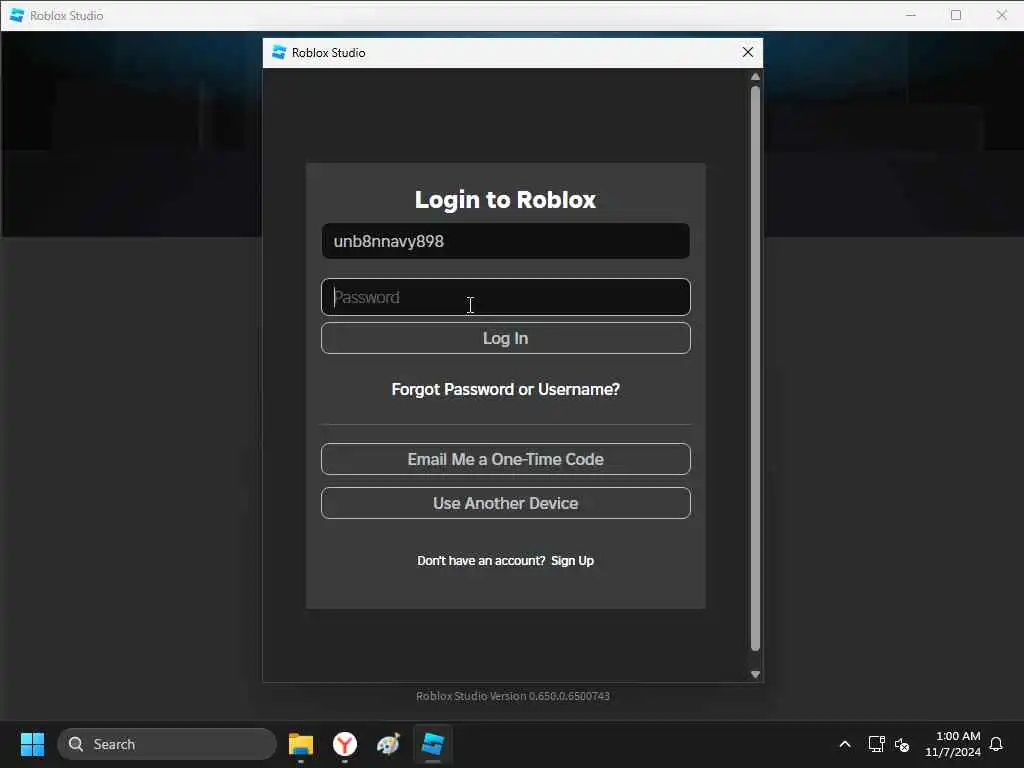Open network status tray icon
The height and width of the screenshot is (768, 1024).
click(x=876, y=744)
